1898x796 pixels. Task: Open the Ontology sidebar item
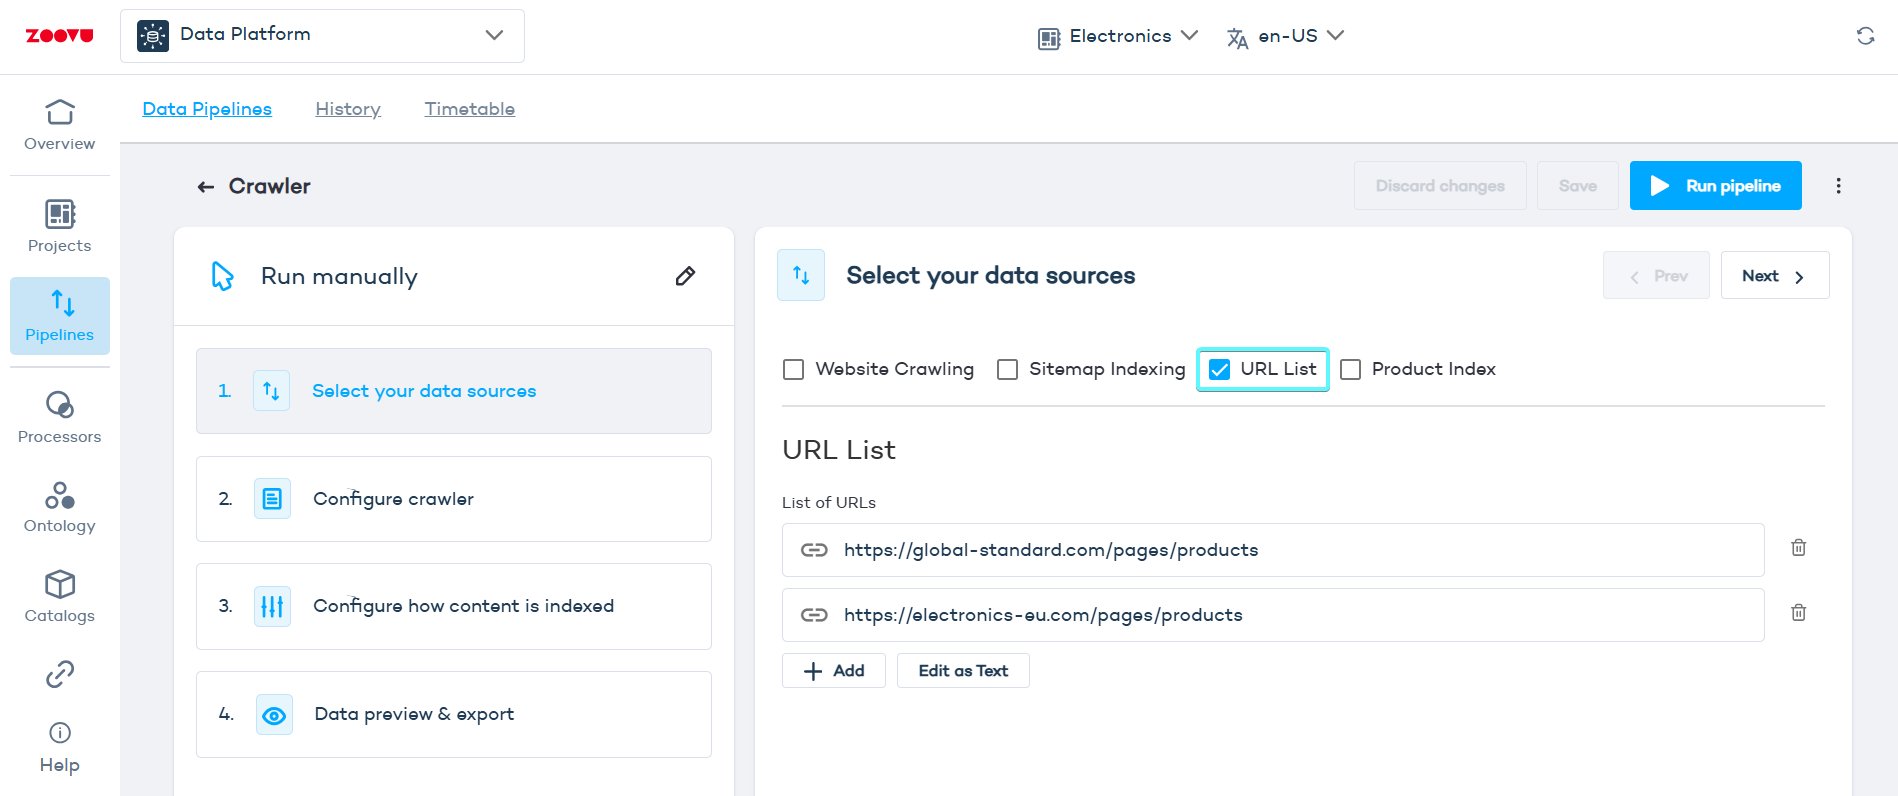[x=60, y=508]
